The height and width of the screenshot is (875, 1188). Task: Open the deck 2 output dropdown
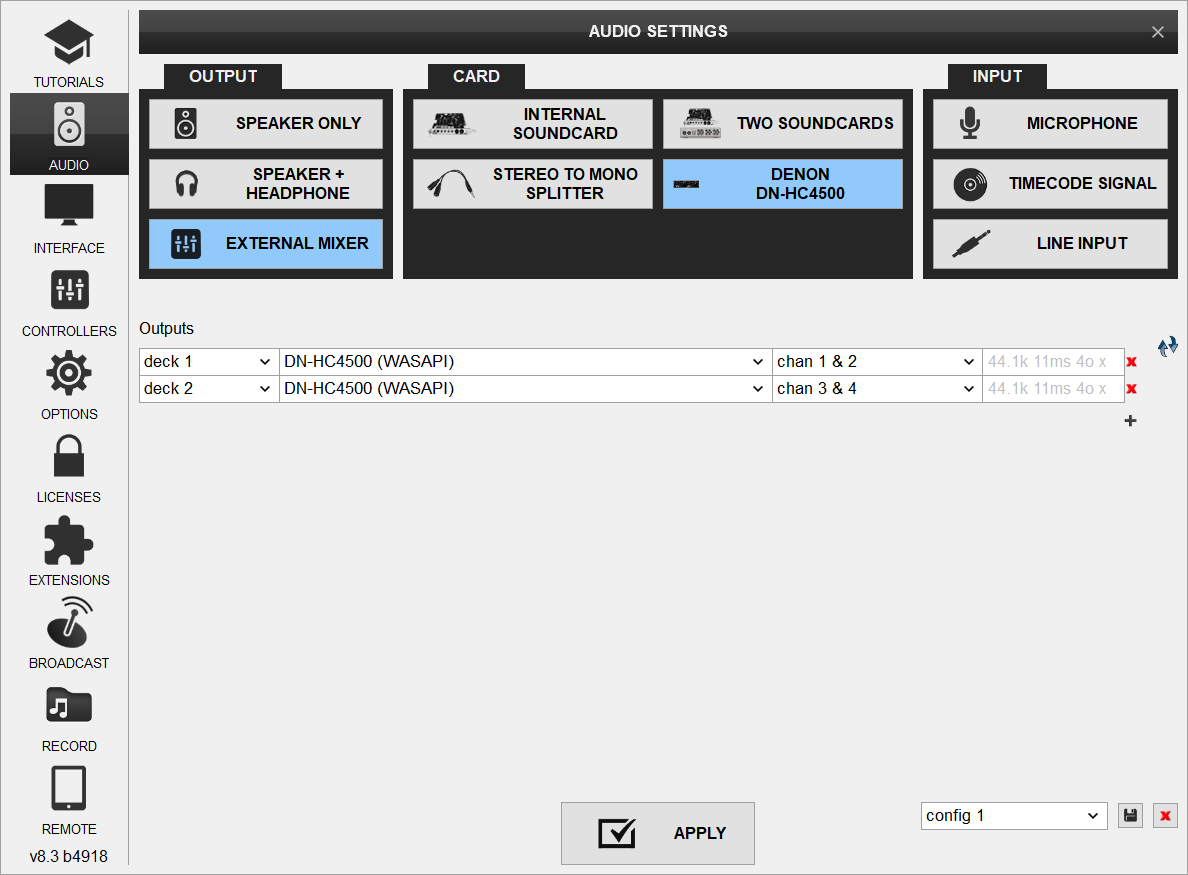pos(209,389)
